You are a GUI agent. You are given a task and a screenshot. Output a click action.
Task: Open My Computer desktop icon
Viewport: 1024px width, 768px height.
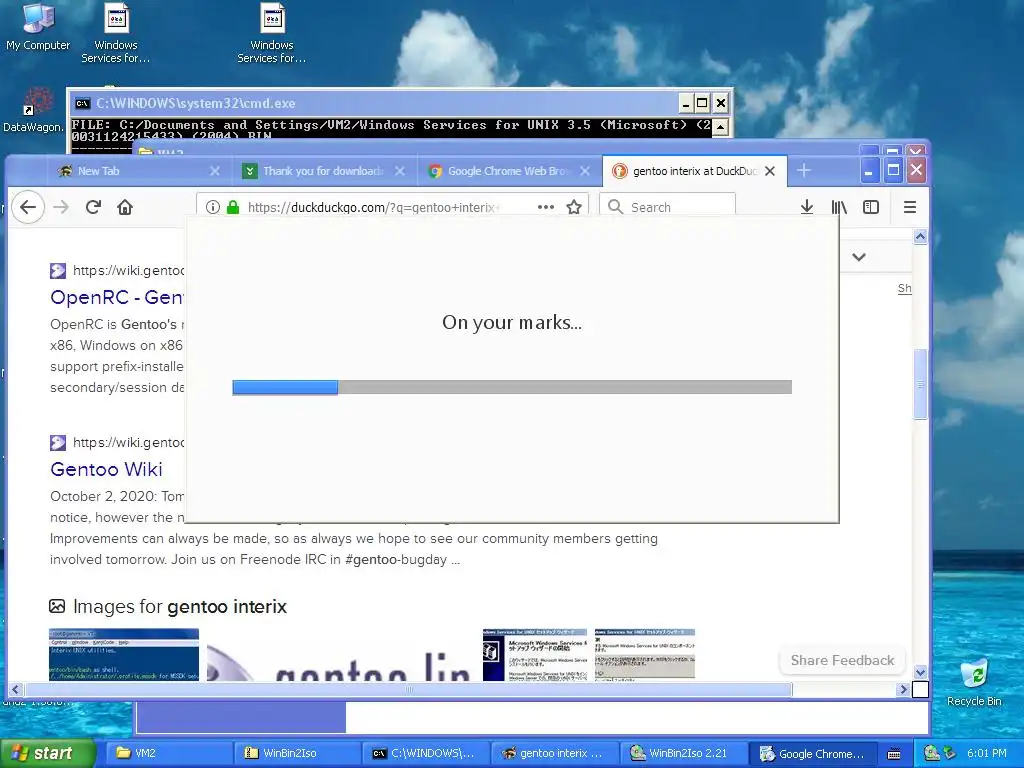(38, 26)
